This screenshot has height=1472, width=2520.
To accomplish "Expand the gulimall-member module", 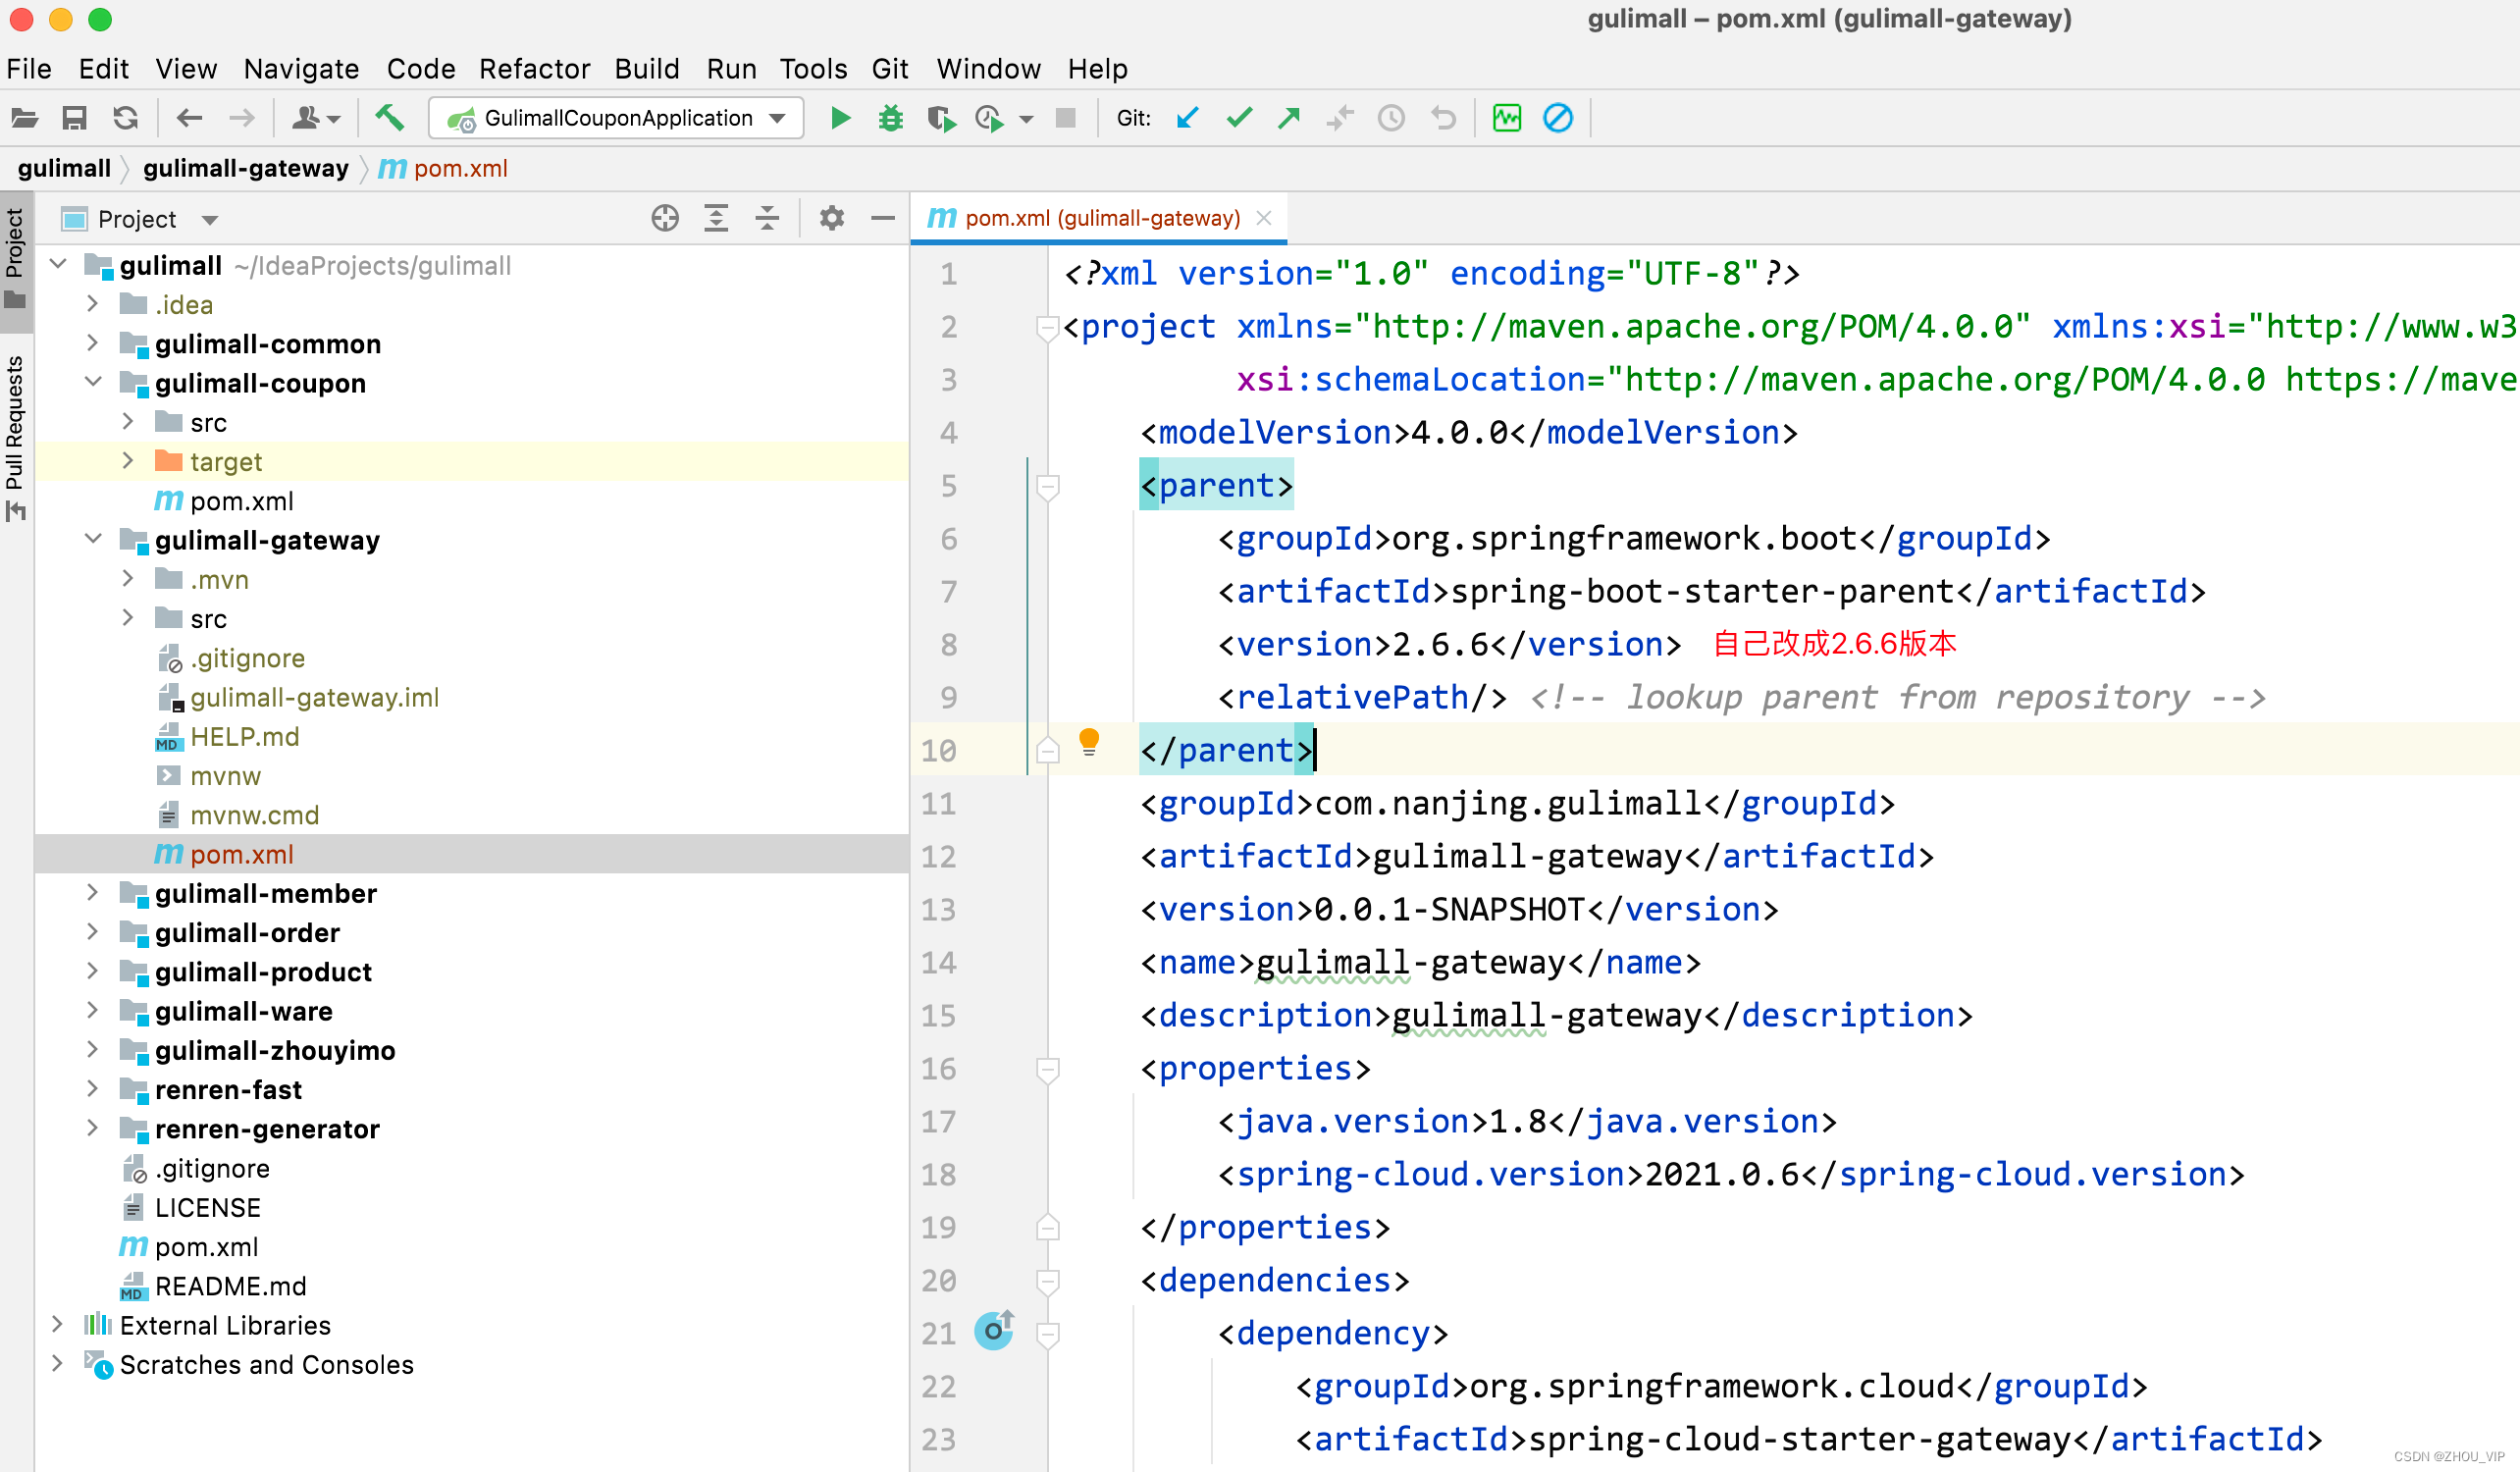I will point(93,892).
